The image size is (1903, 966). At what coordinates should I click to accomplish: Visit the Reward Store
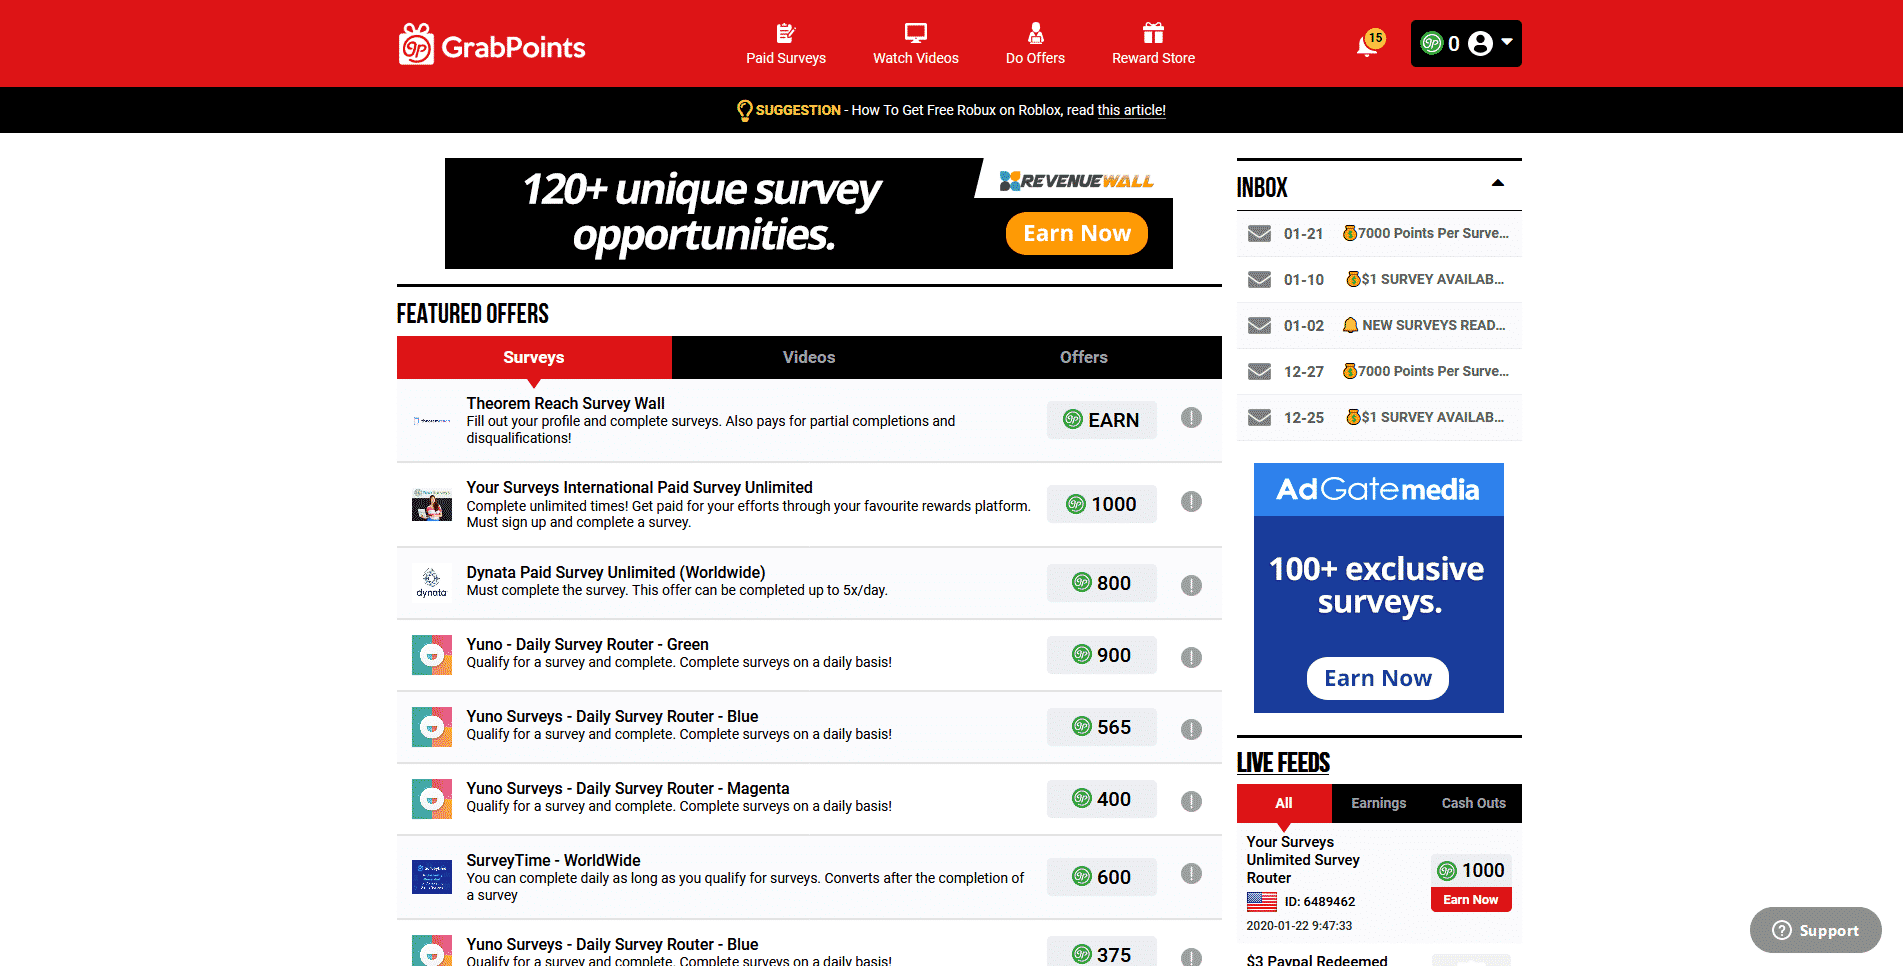[x=1153, y=44]
